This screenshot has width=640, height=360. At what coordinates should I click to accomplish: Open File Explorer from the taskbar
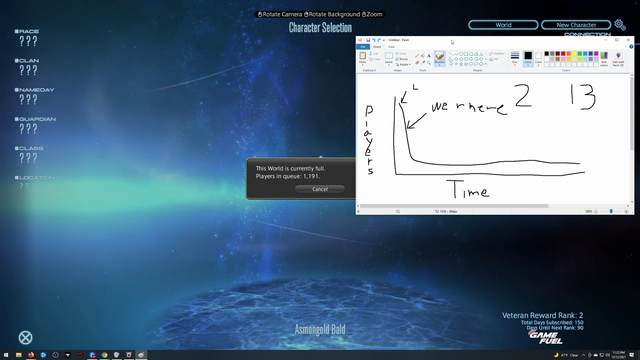coord(19,355)
